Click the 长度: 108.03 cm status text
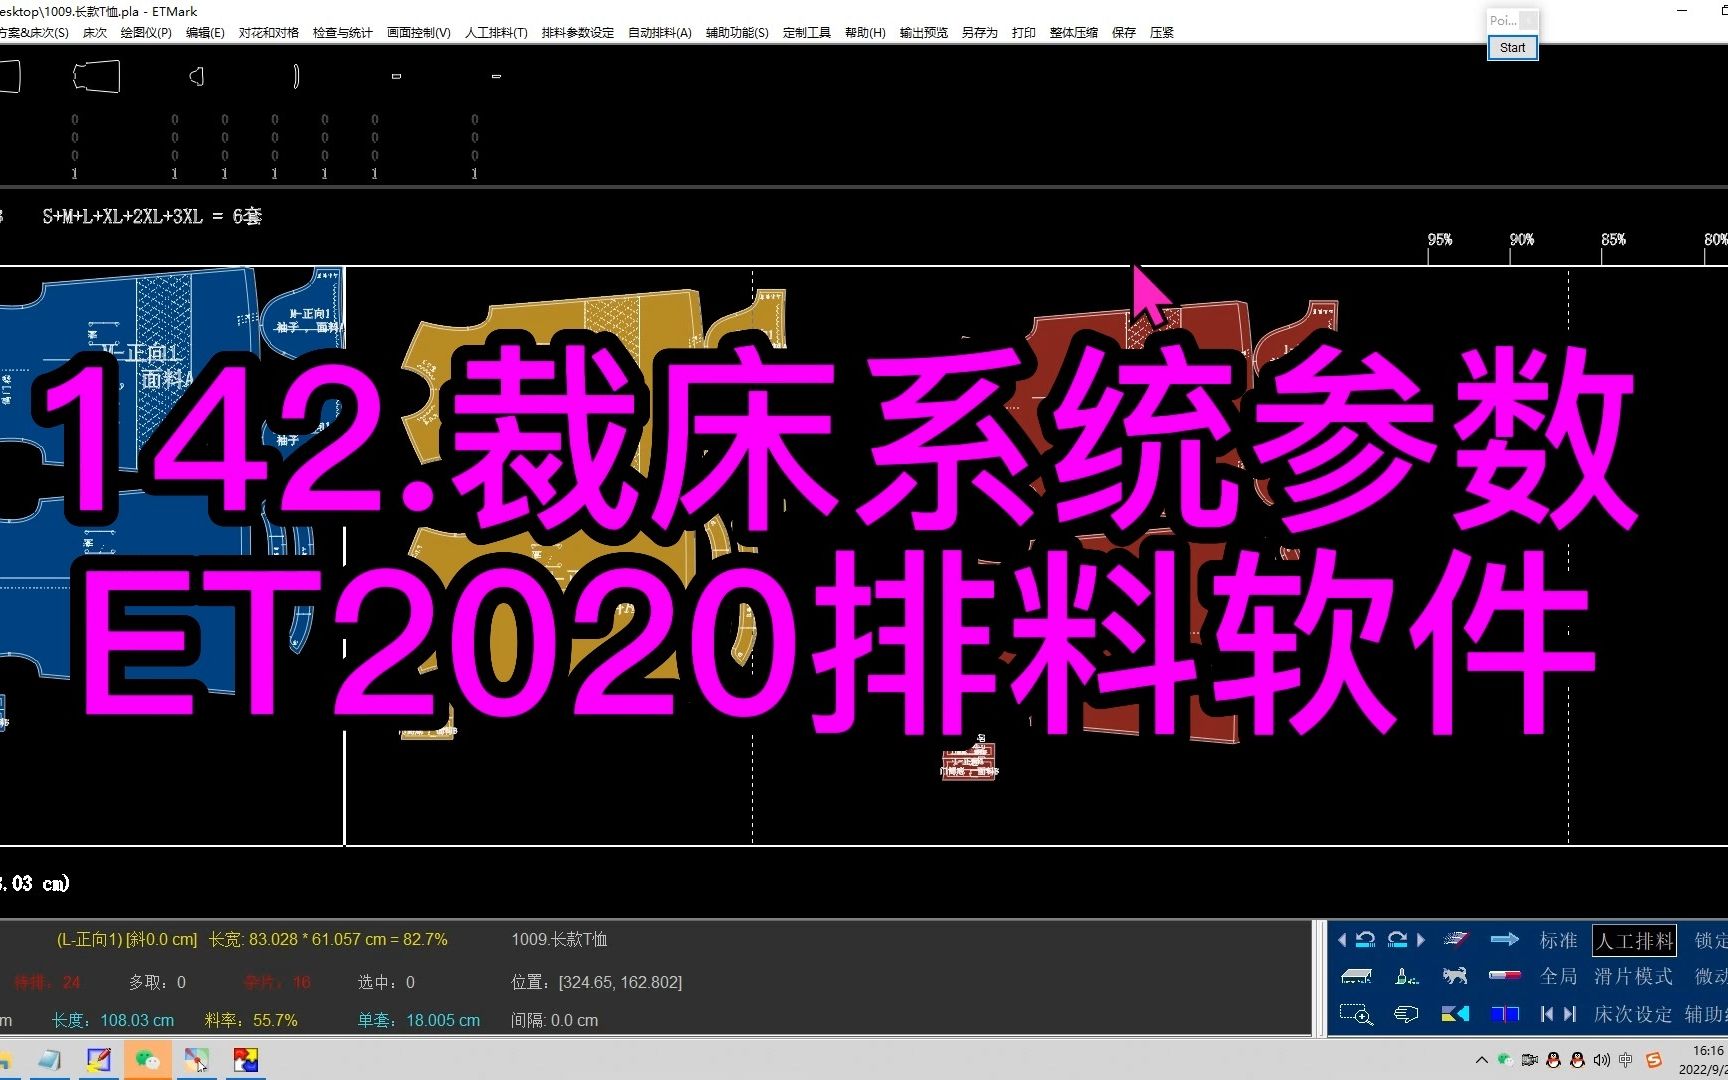This screenshot has width=1728, height=1080. 113,1020
